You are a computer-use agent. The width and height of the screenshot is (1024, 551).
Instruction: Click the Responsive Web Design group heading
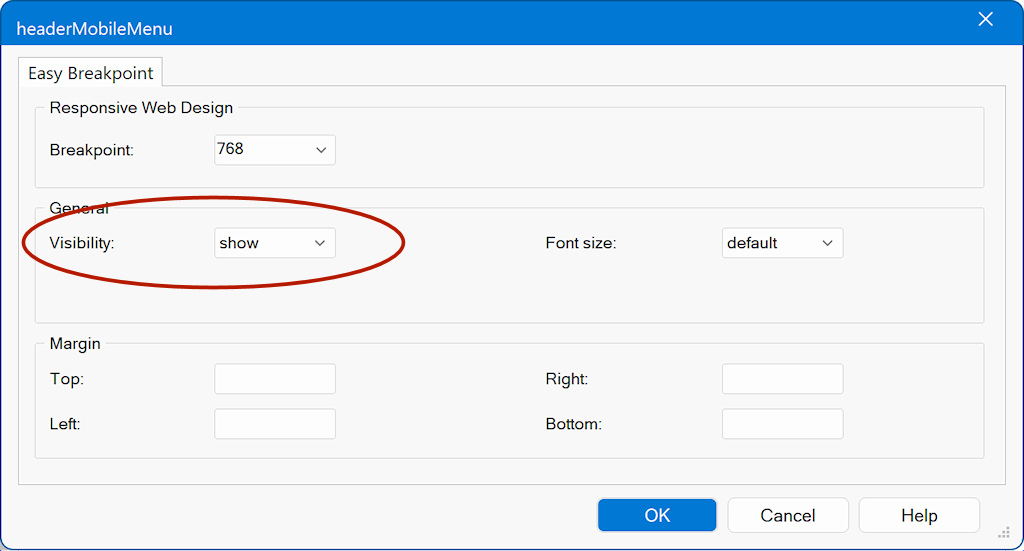[141, 108]
